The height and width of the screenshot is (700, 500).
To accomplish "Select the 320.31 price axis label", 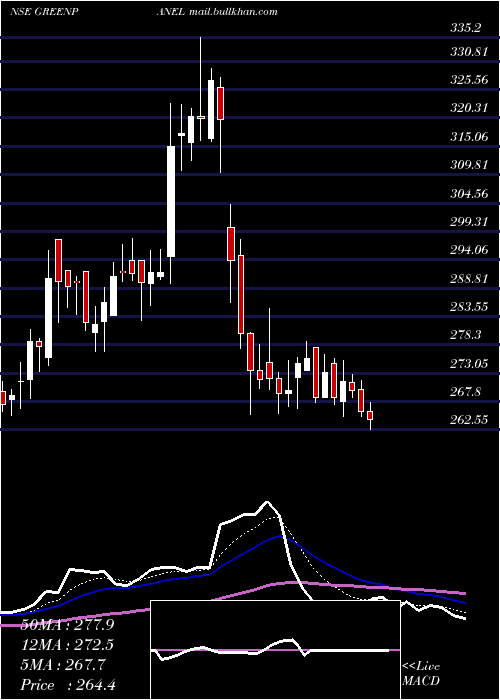I will click(x=468, y=108).
